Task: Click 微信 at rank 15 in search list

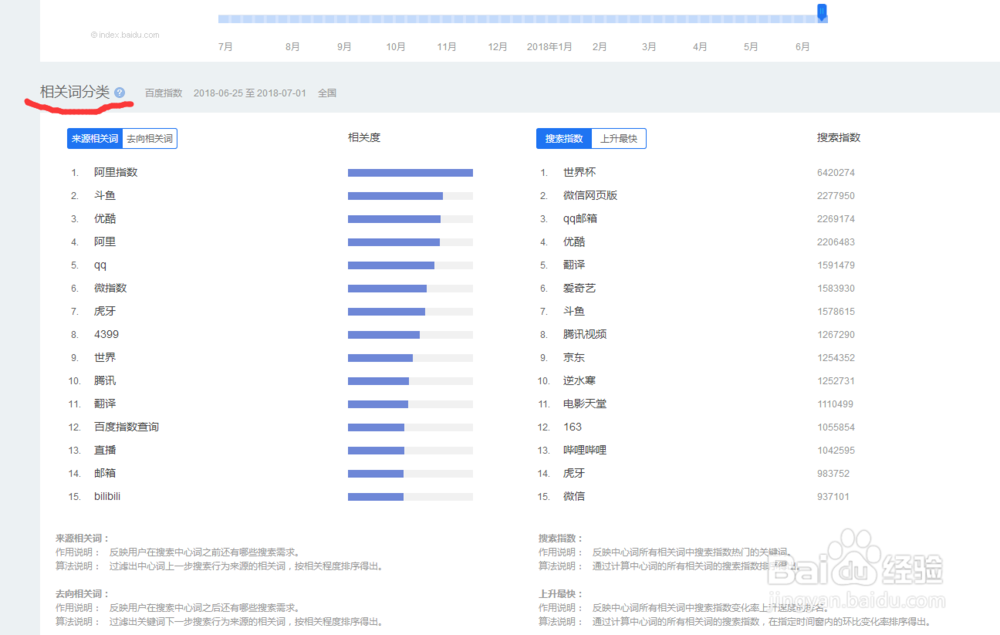Action: (573, 496)
